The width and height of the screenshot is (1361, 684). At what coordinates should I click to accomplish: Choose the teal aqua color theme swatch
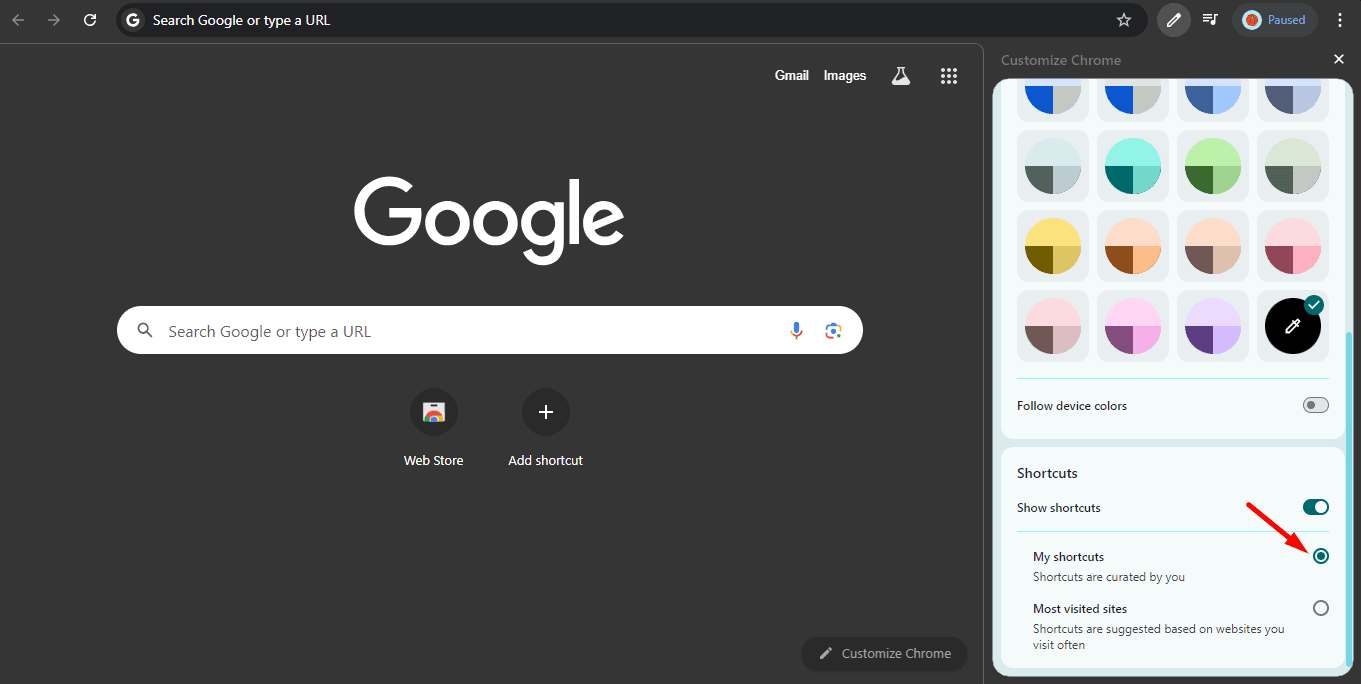point(1133,166)
